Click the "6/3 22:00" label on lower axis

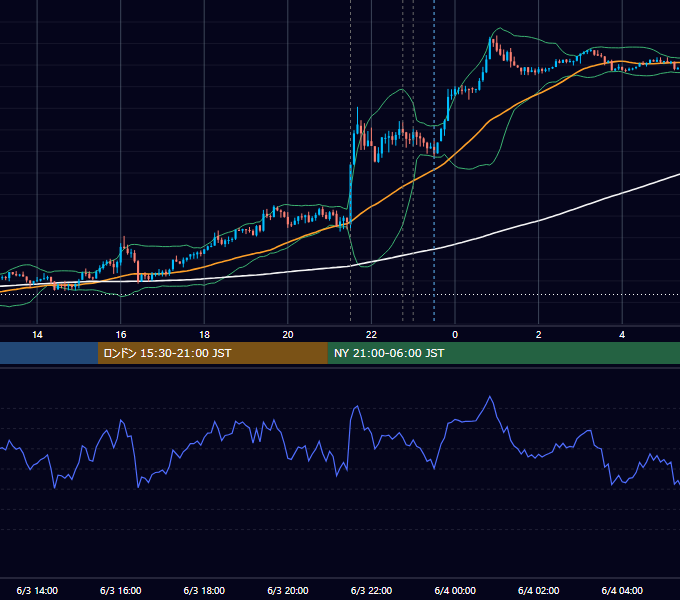371,590
